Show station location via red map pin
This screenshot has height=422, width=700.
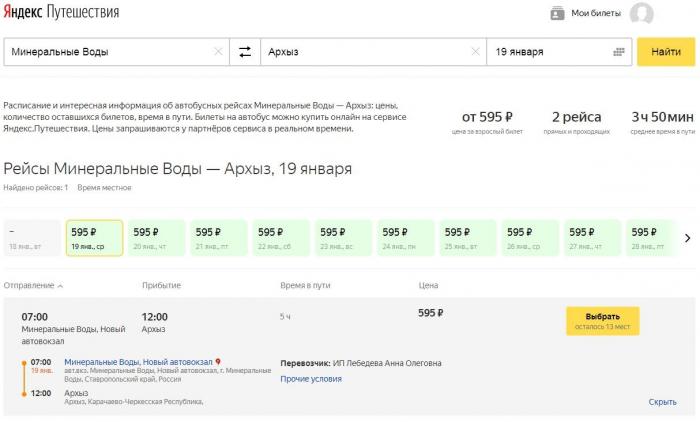[218, 362]
